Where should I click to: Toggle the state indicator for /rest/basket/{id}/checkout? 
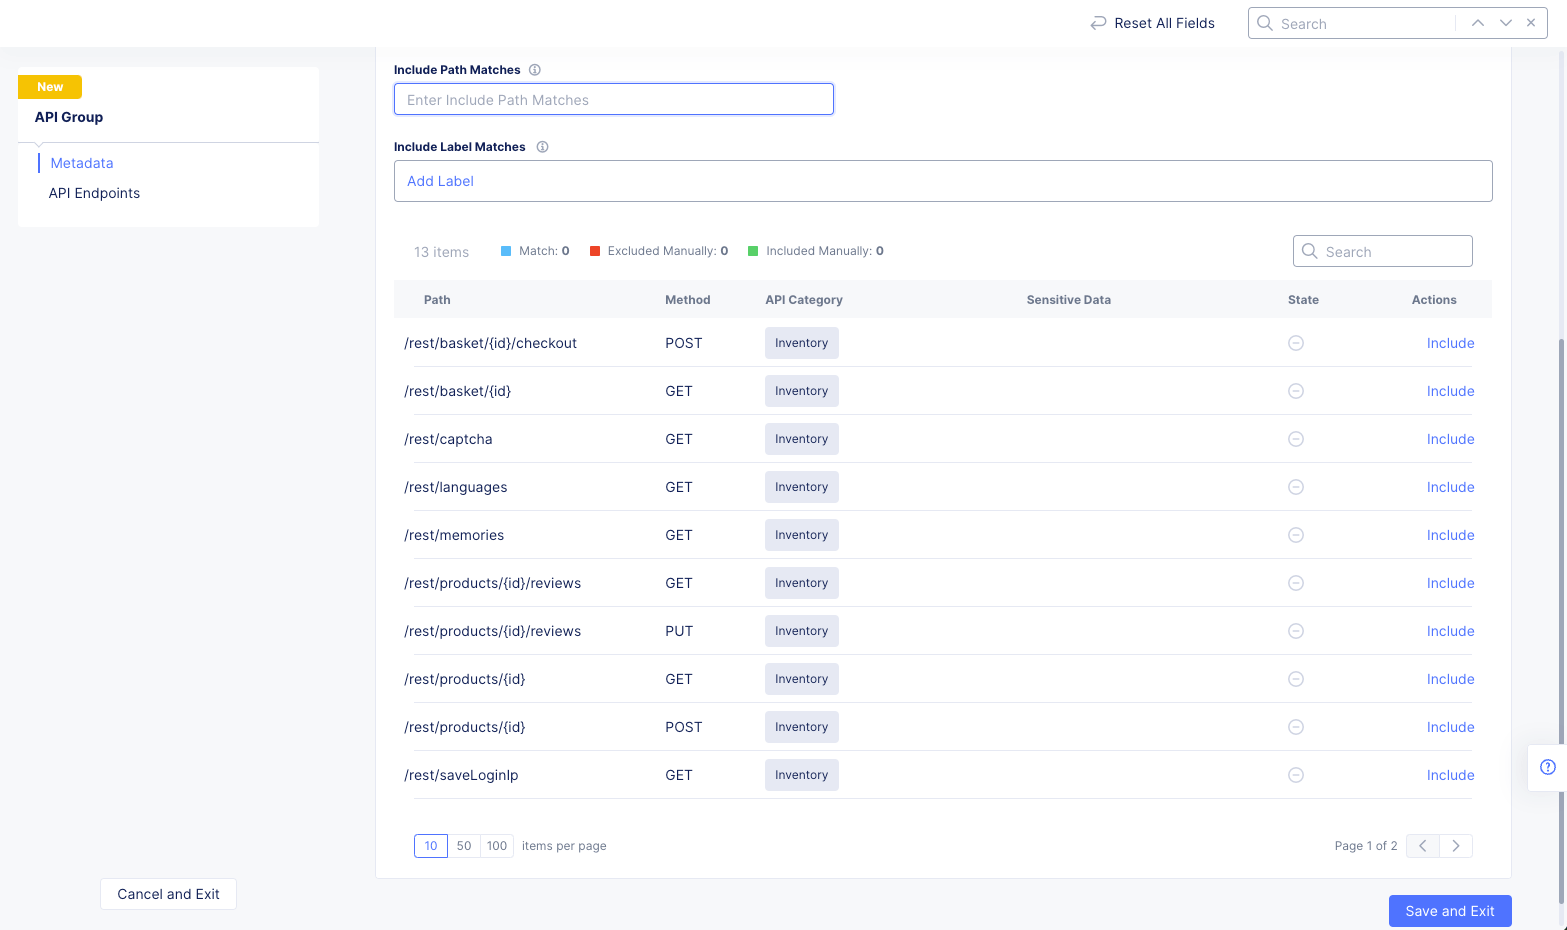(1296, 342)
